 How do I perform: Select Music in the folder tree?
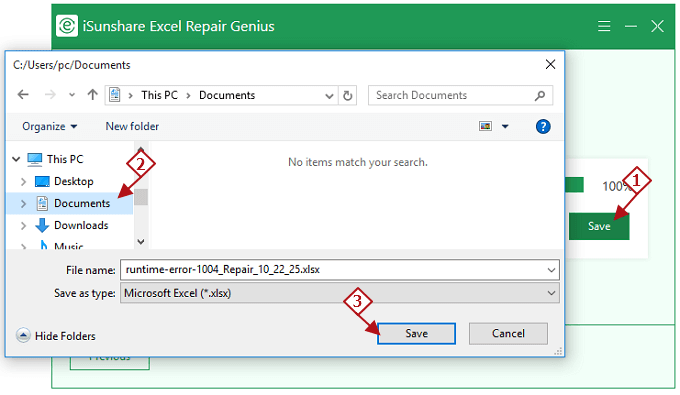click(x=69, y=245)
